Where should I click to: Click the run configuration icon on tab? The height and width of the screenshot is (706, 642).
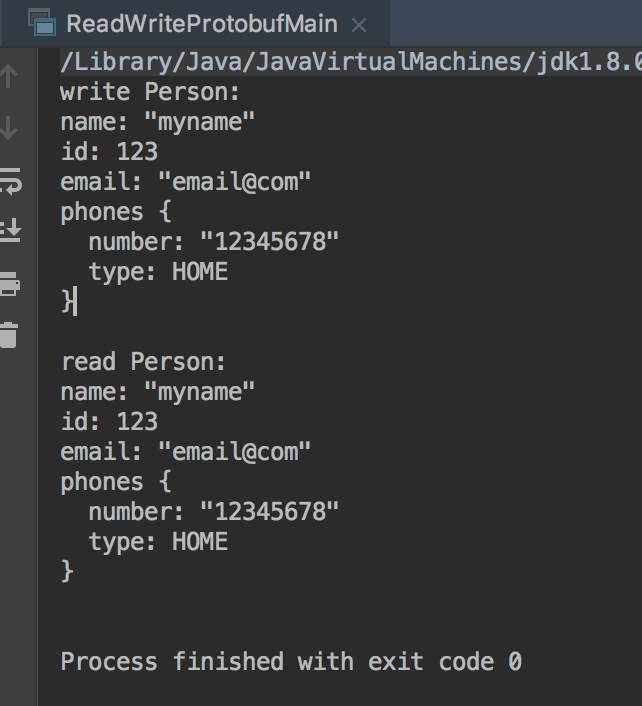pos(40,22)
